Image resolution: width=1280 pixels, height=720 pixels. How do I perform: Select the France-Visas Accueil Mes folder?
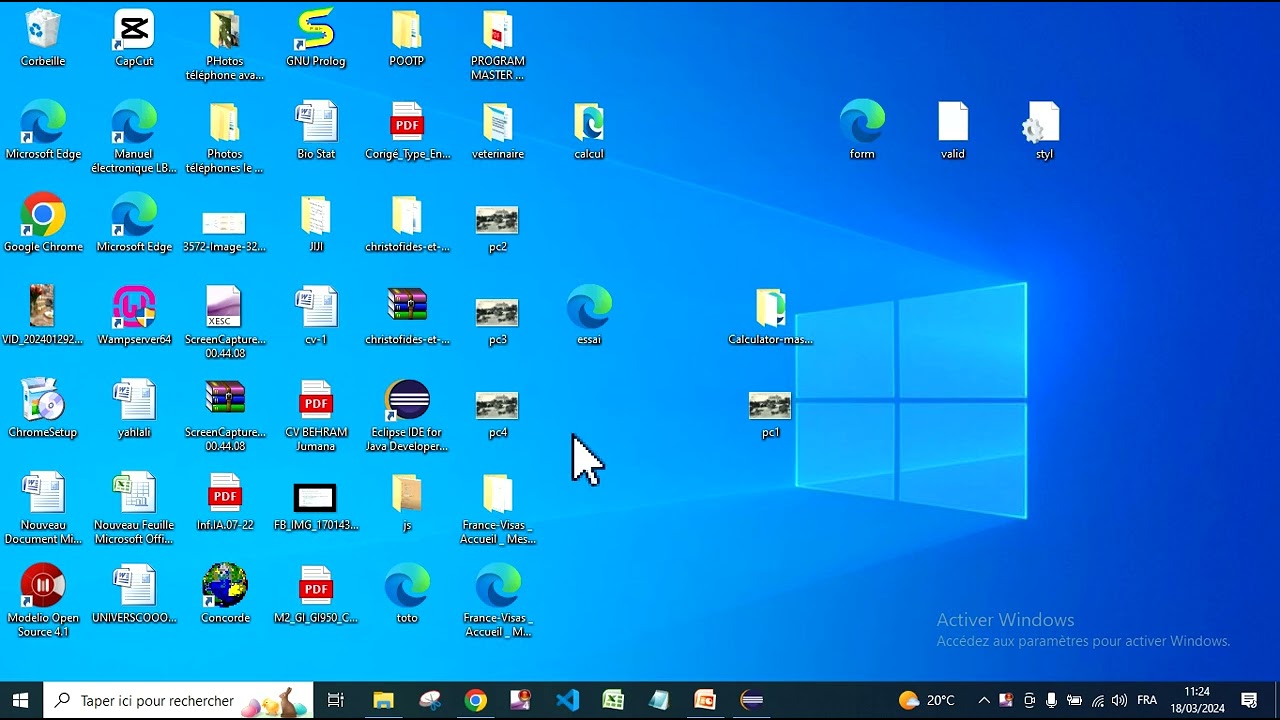(x=498, y=509)
